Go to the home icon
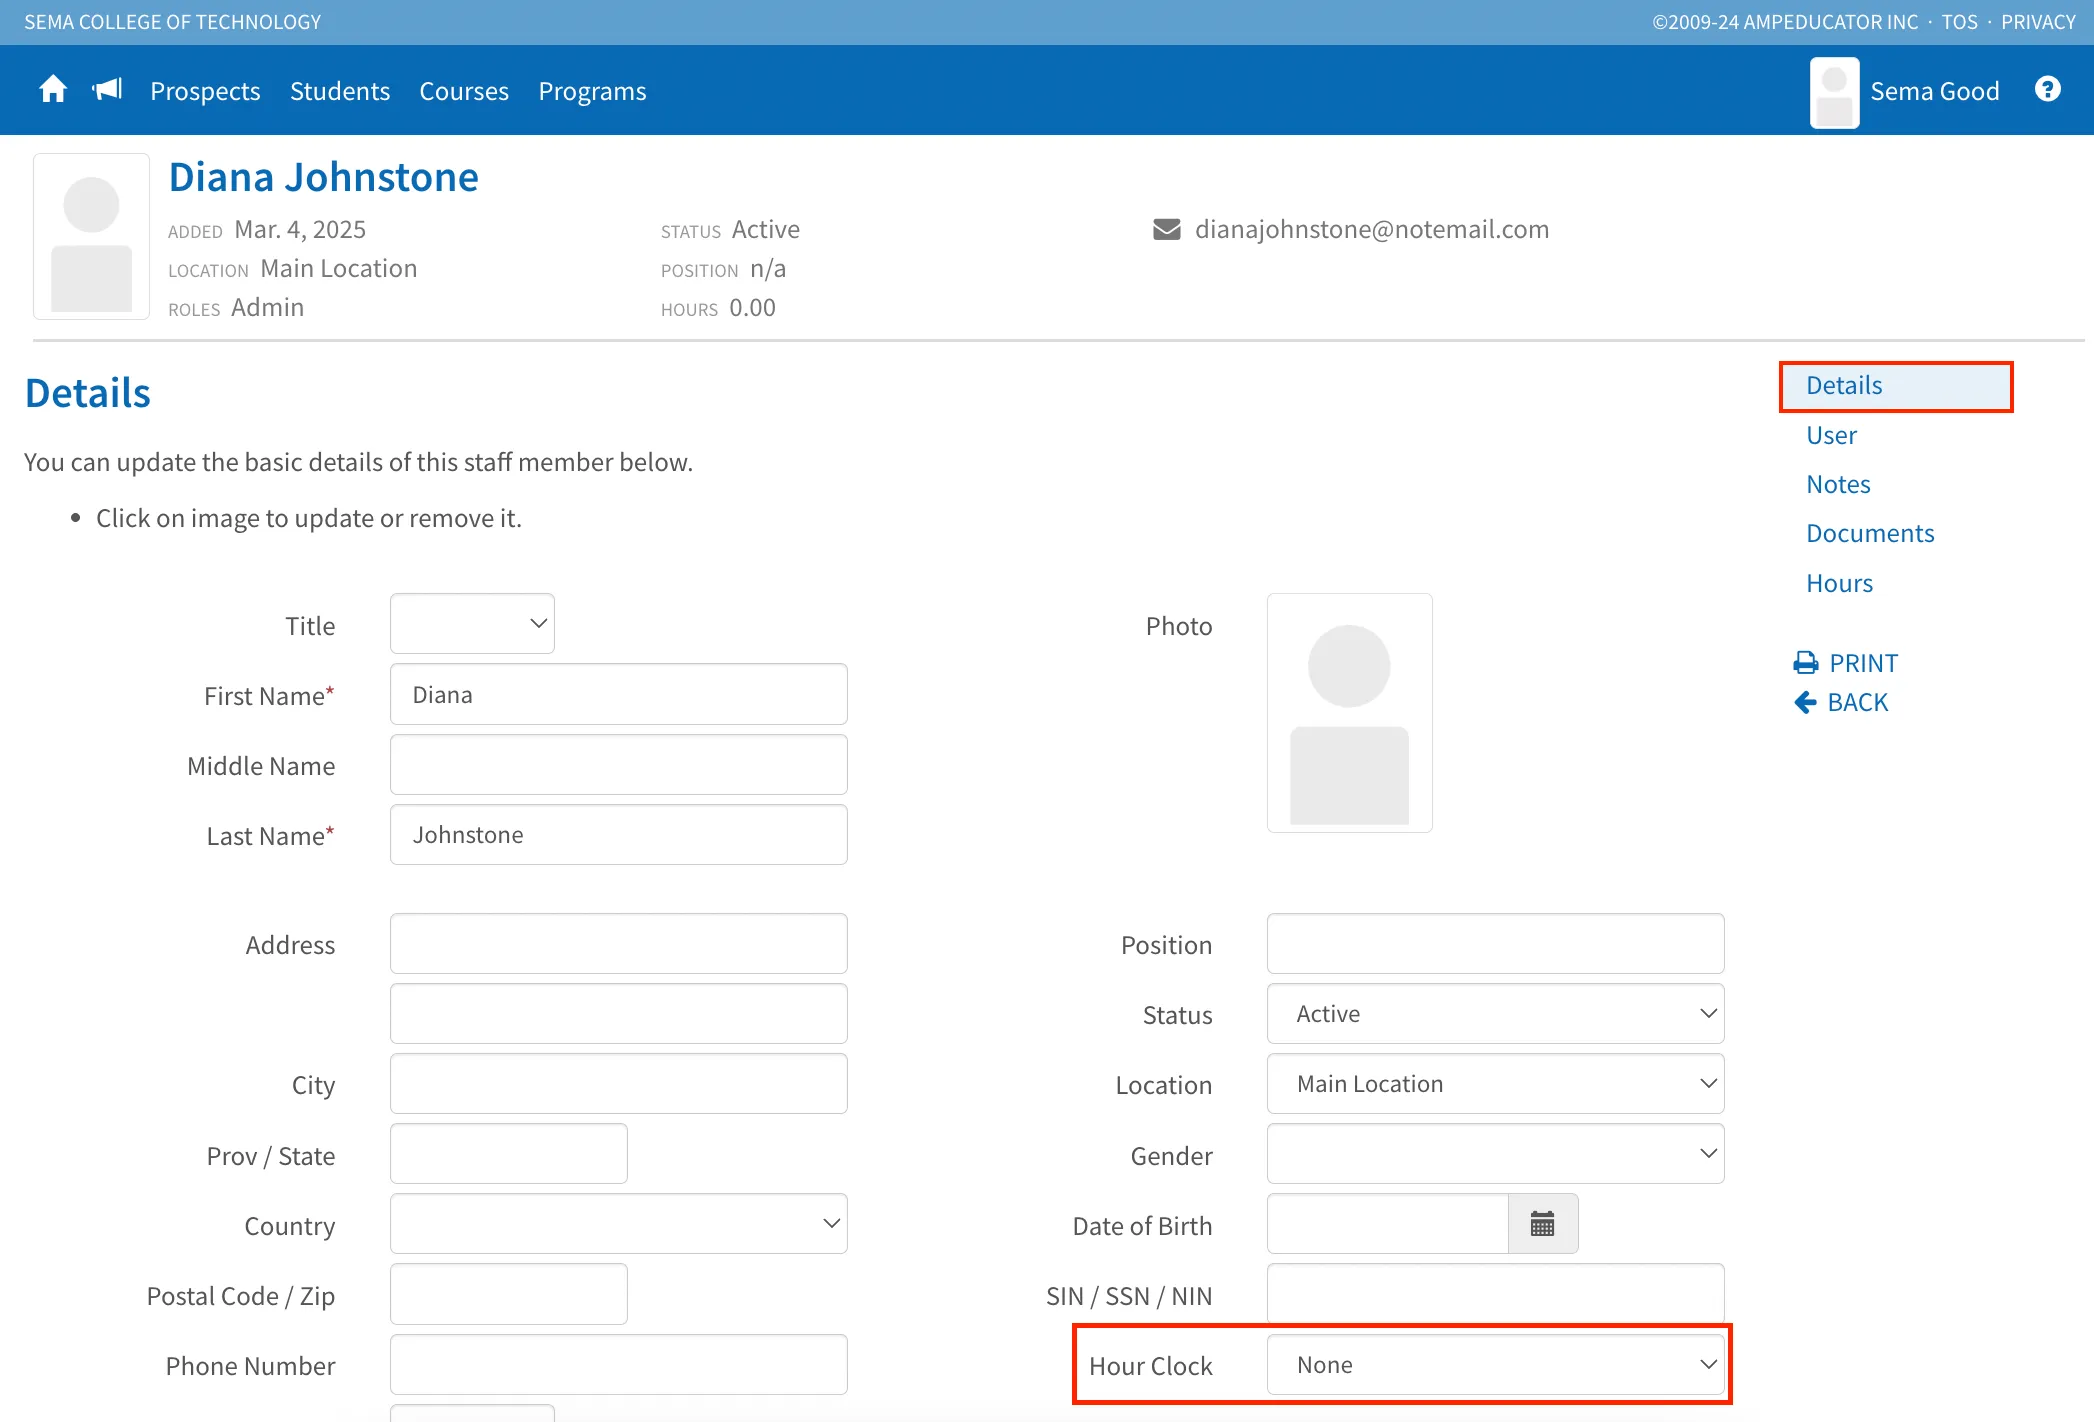 pyautogui.click(x=53, y=90)
